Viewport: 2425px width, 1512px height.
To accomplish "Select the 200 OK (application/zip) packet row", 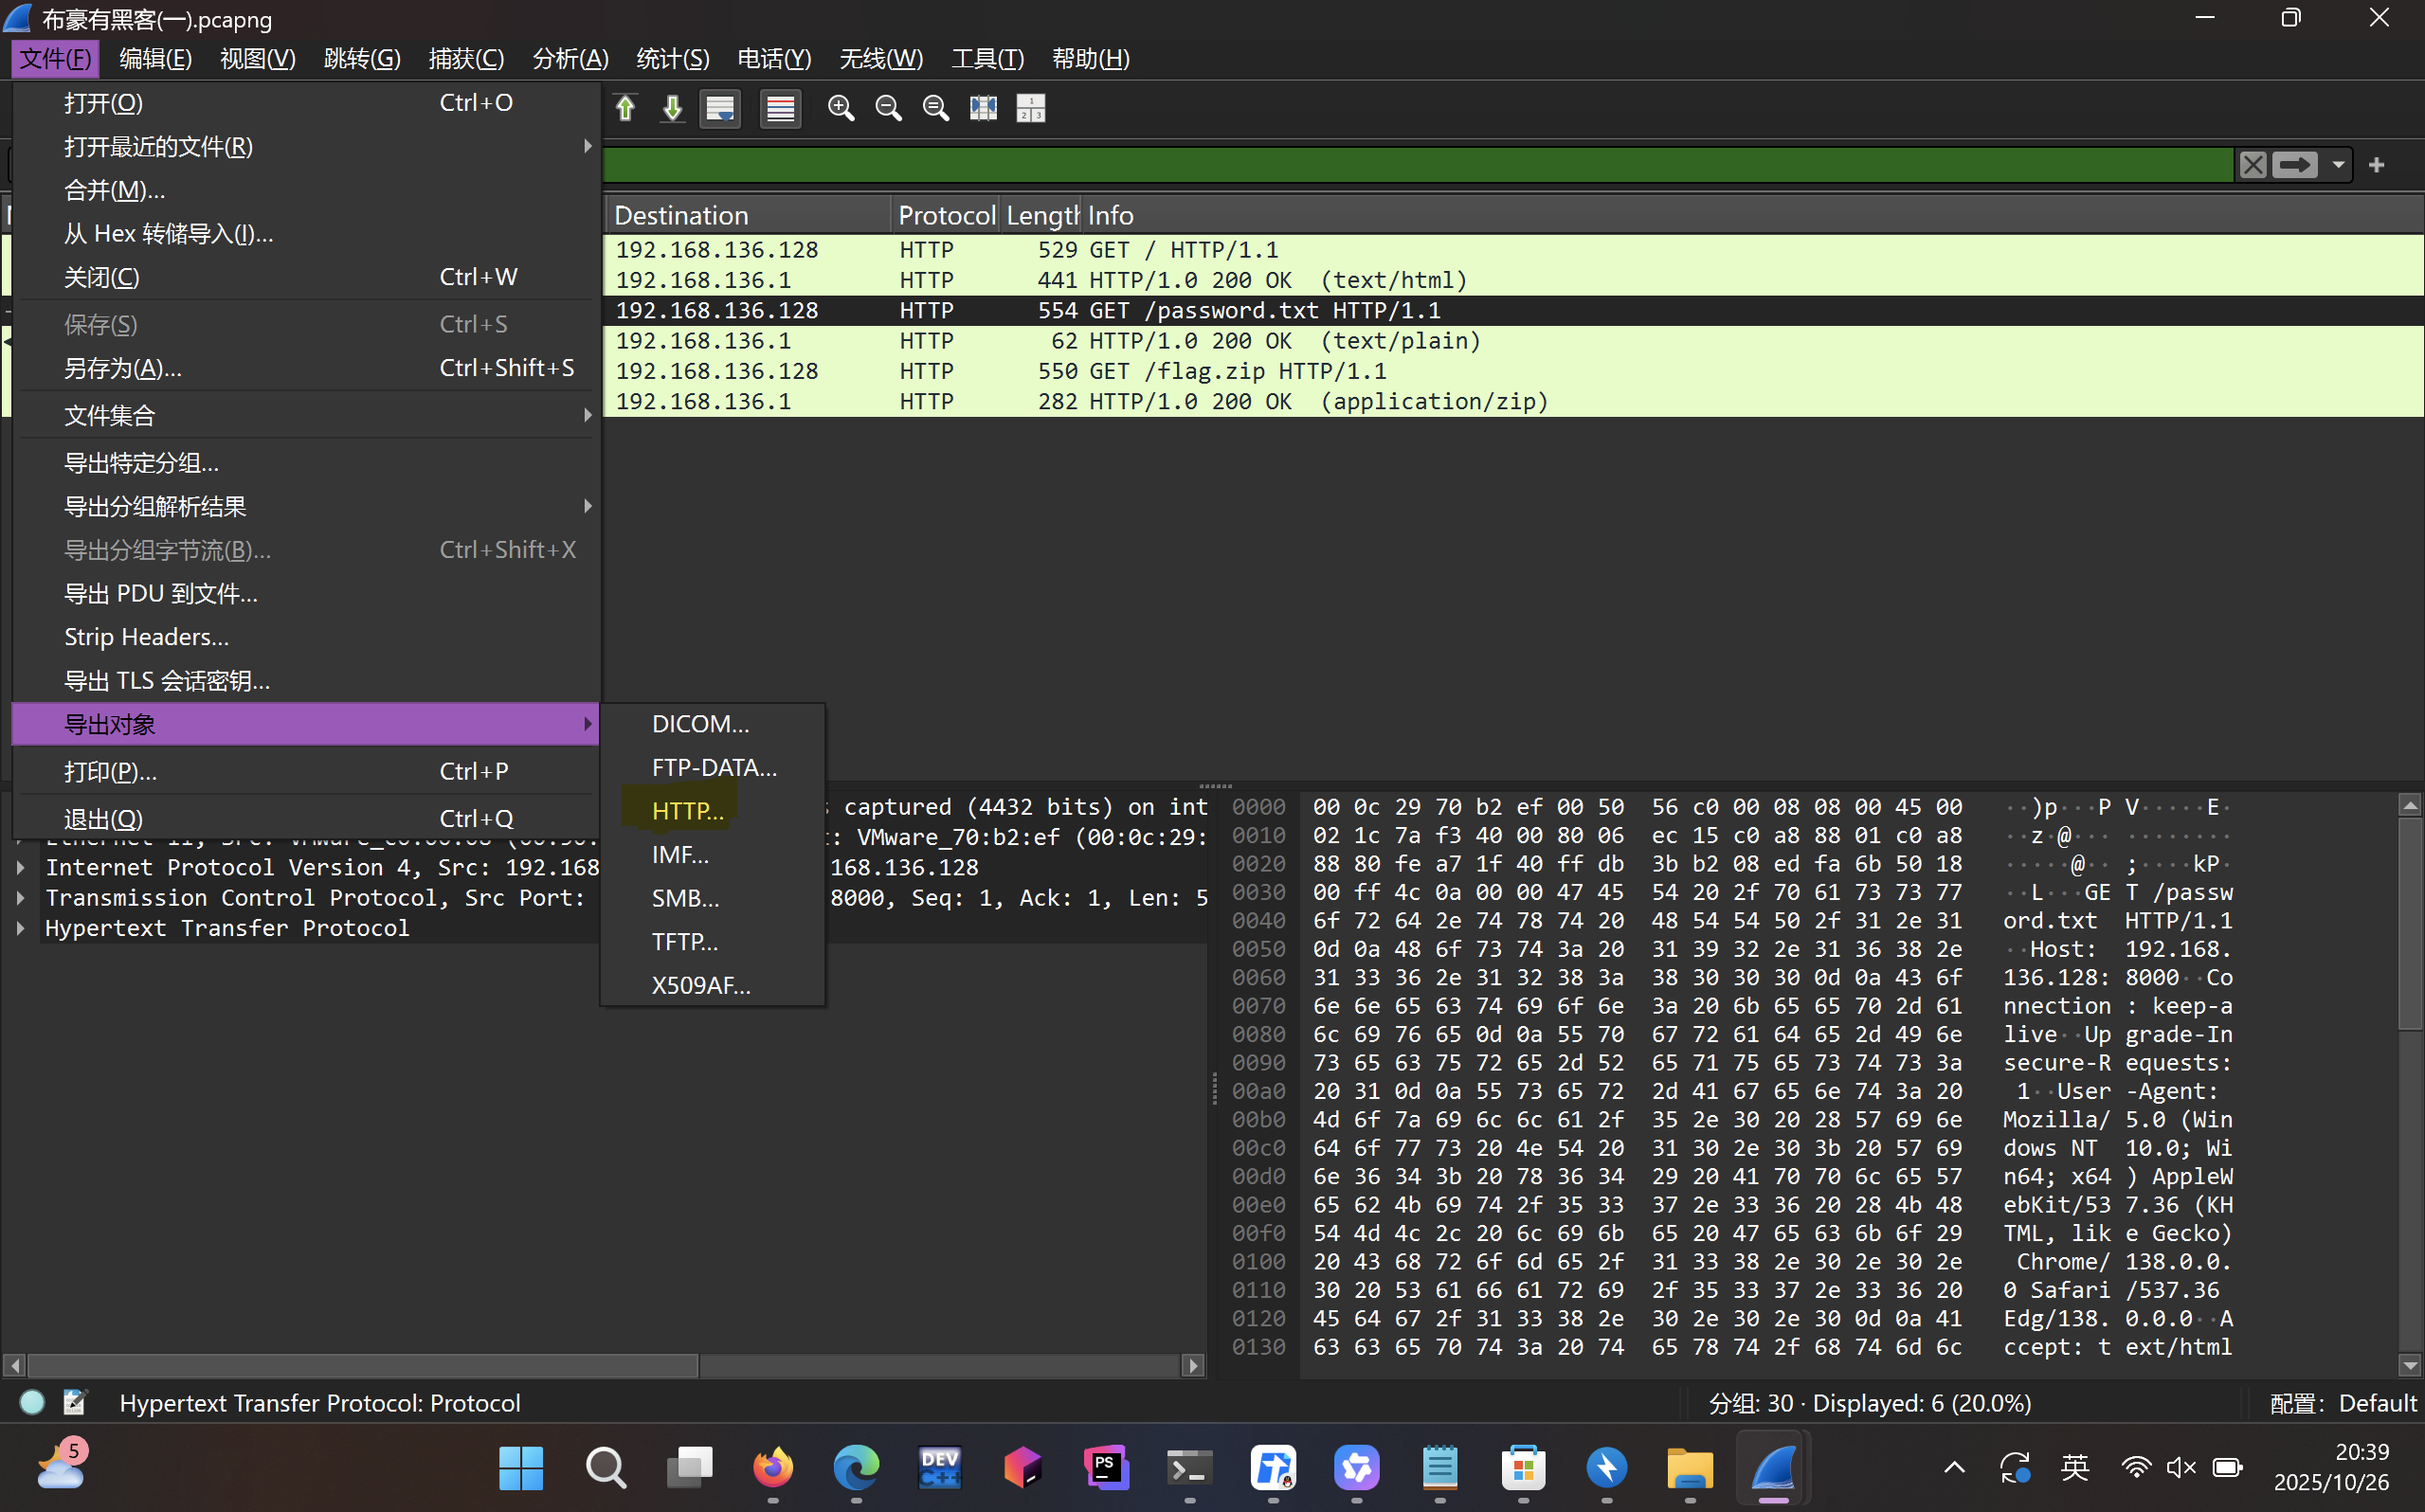I will [1514, 401].
